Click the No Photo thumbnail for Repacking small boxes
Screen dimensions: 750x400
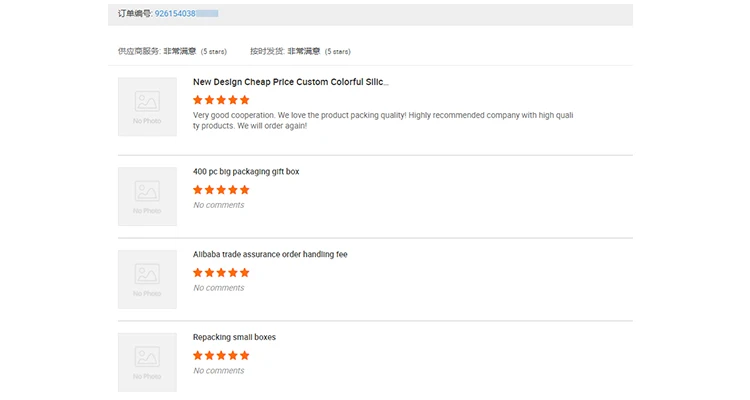pyautogui.click(x=147, y=361)
